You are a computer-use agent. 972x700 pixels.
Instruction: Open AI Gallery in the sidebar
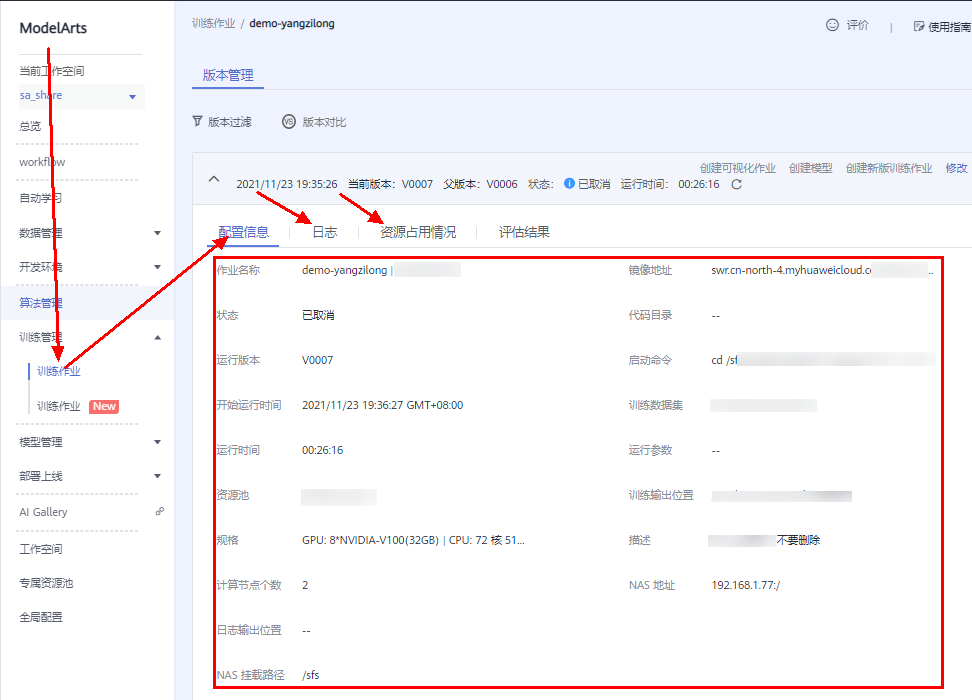coord(43,512)
